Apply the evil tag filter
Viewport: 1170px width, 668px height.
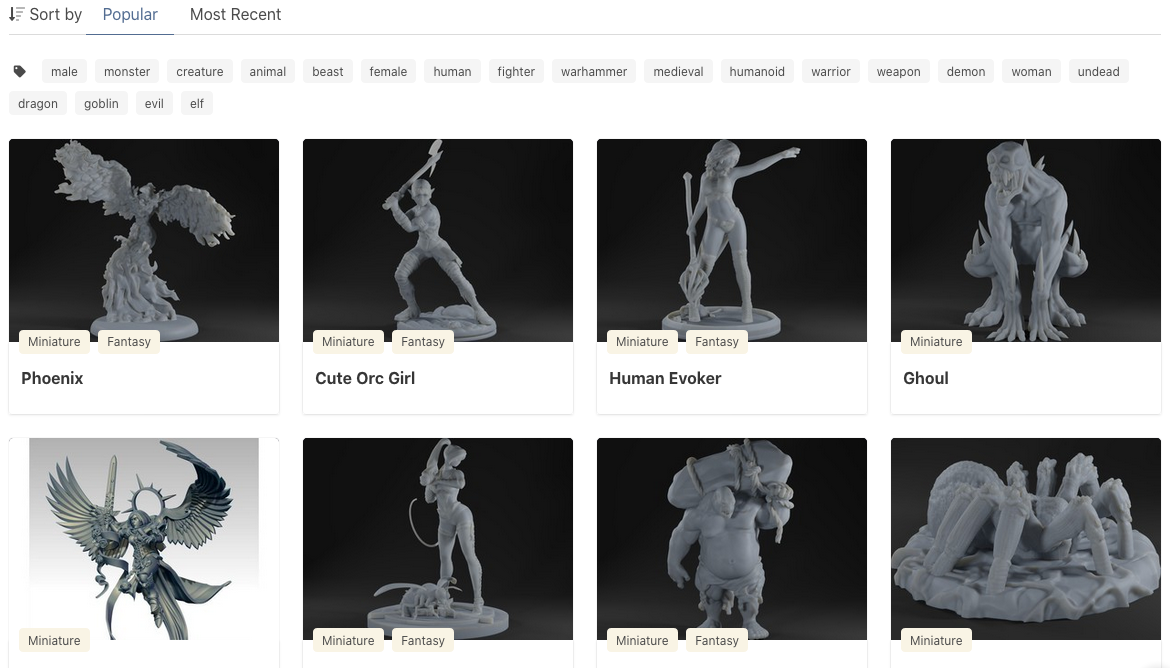coord(154,104)
